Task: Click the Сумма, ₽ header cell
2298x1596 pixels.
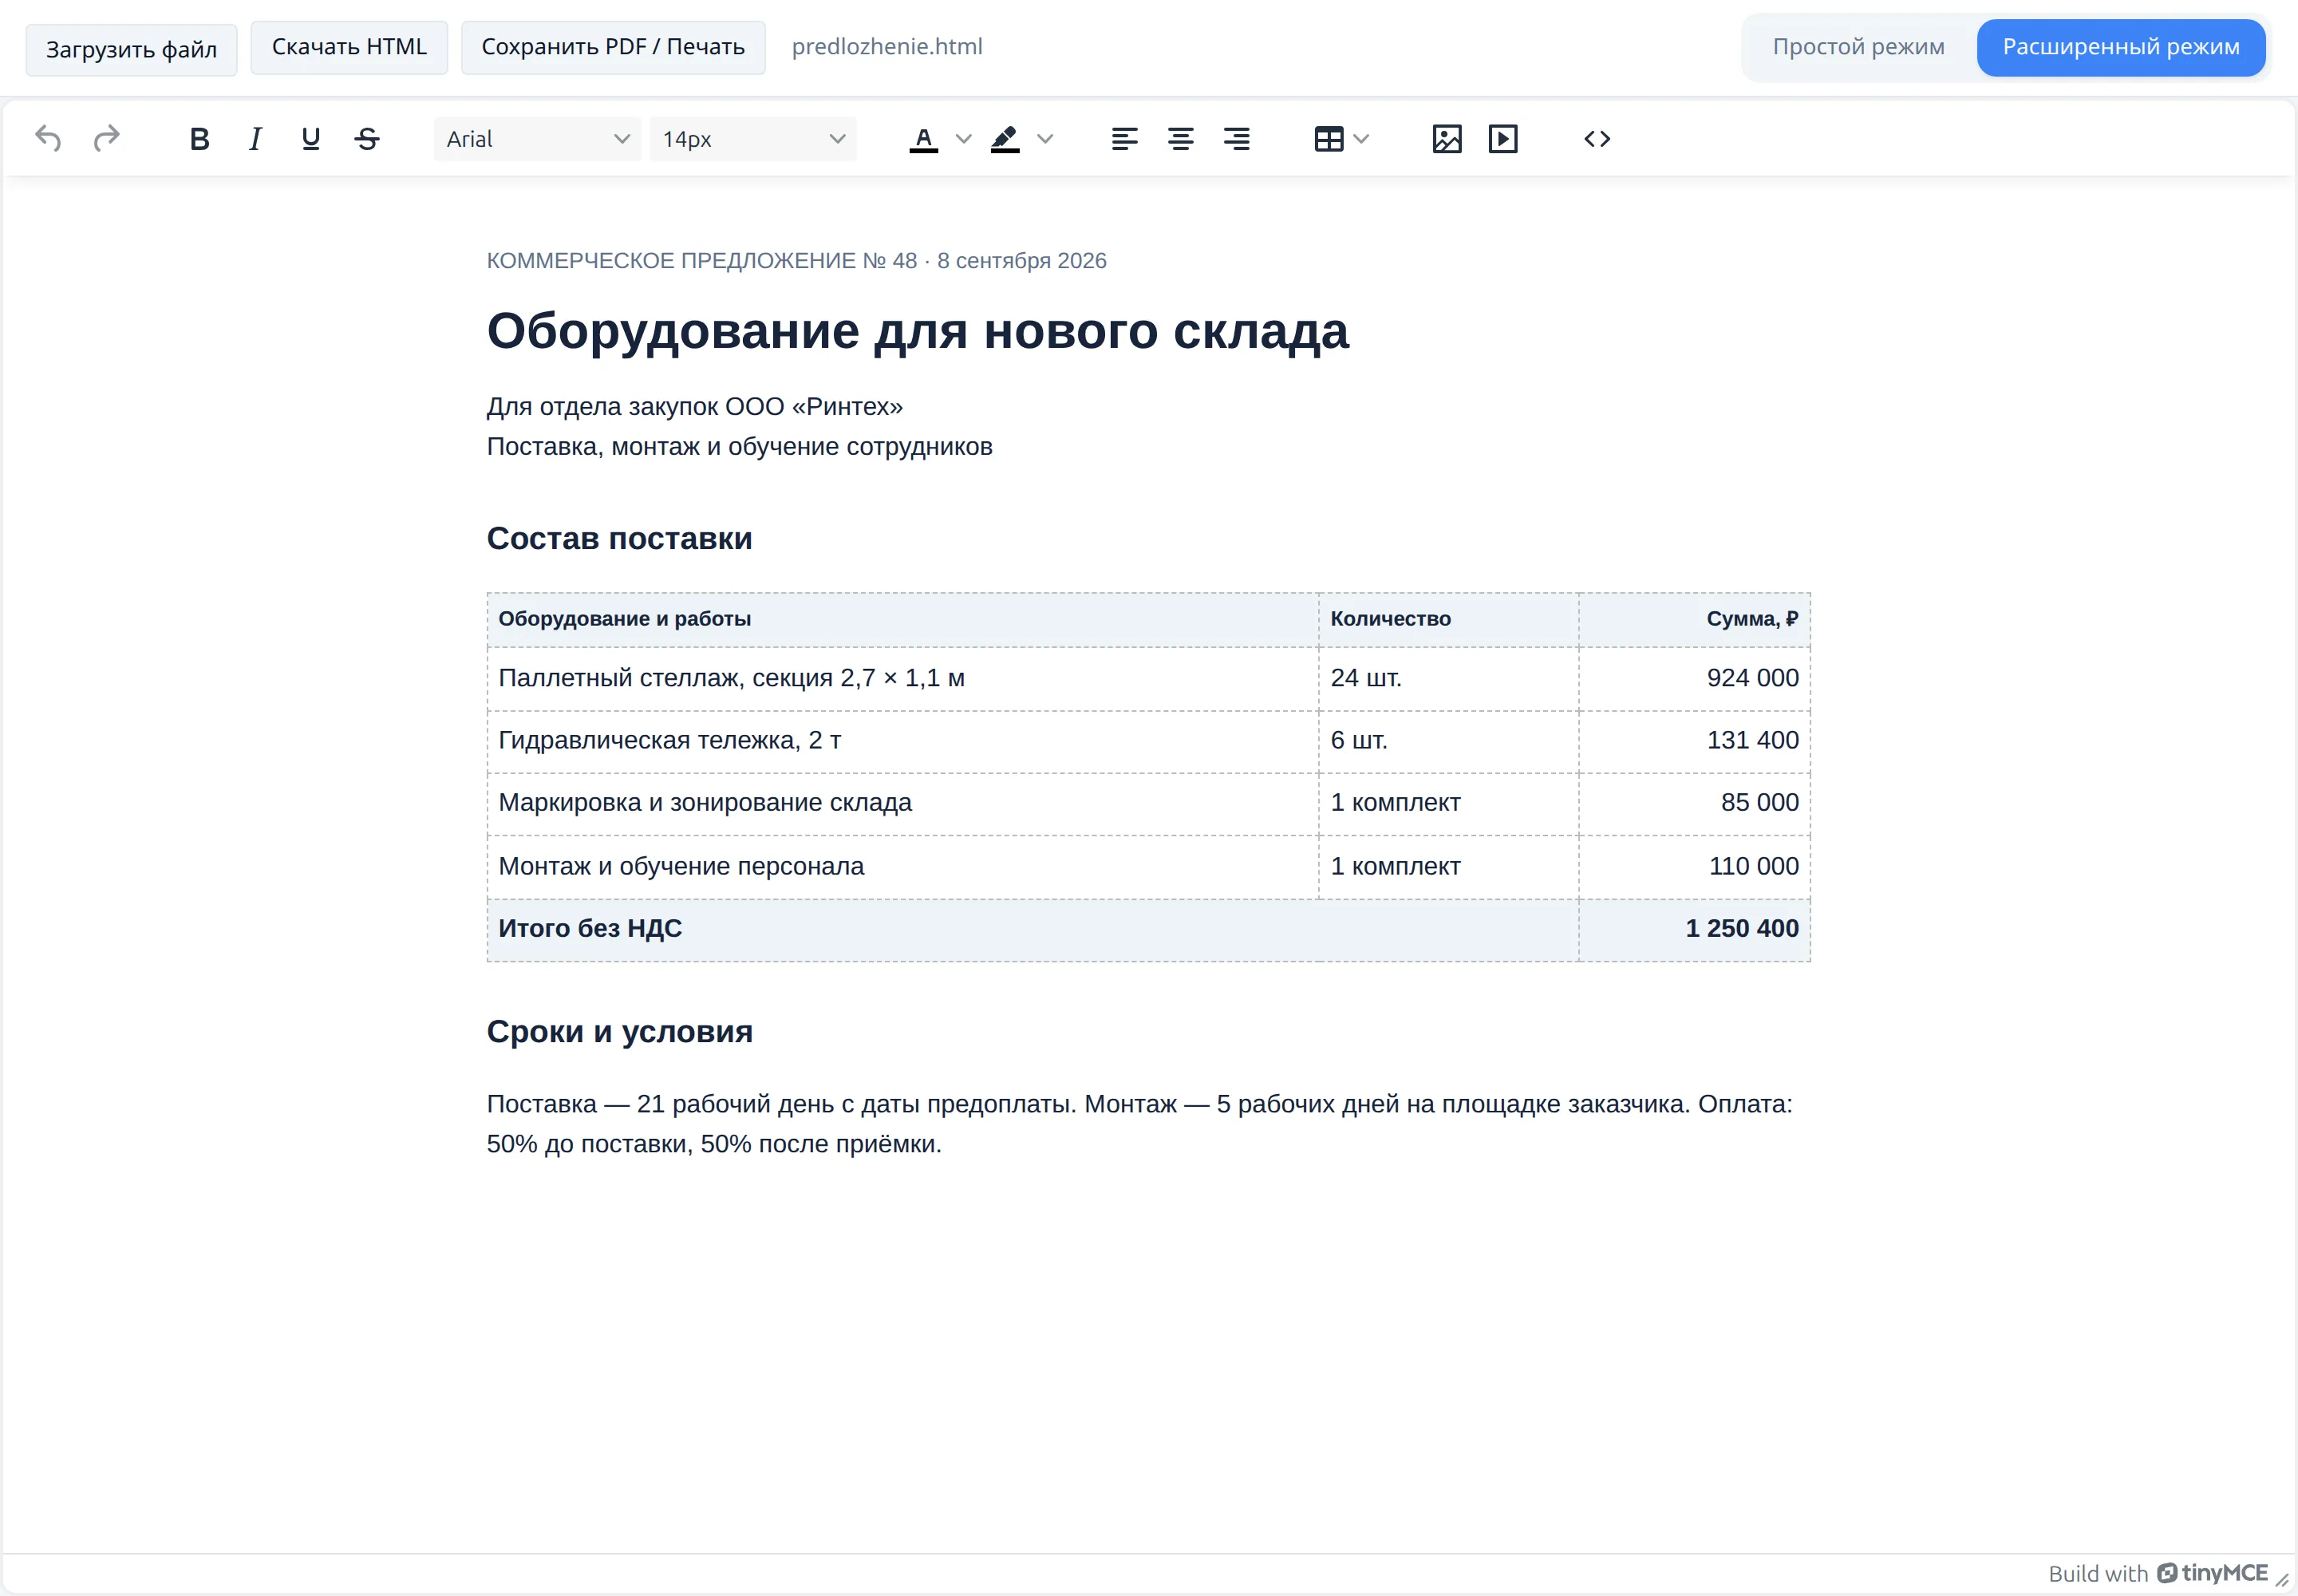Action: pos(1694,620)
